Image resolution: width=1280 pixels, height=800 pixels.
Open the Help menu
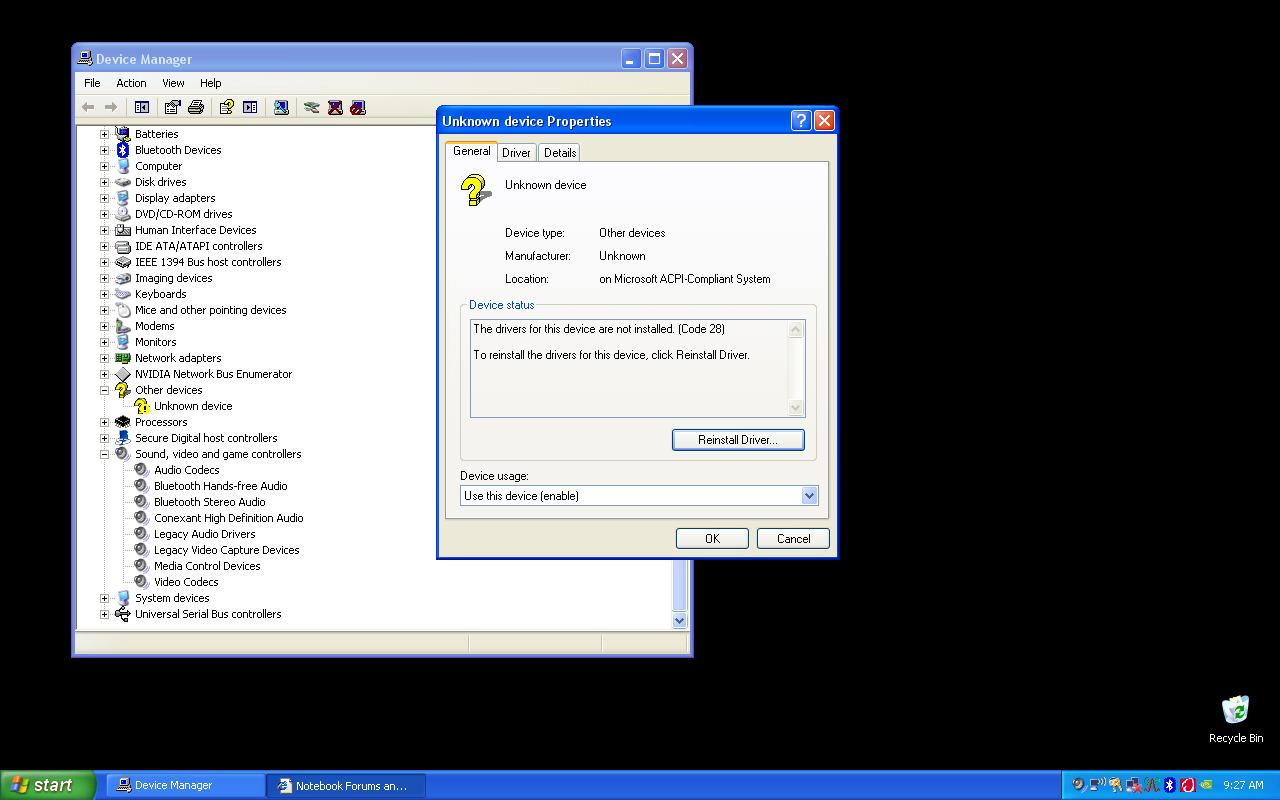210,83
